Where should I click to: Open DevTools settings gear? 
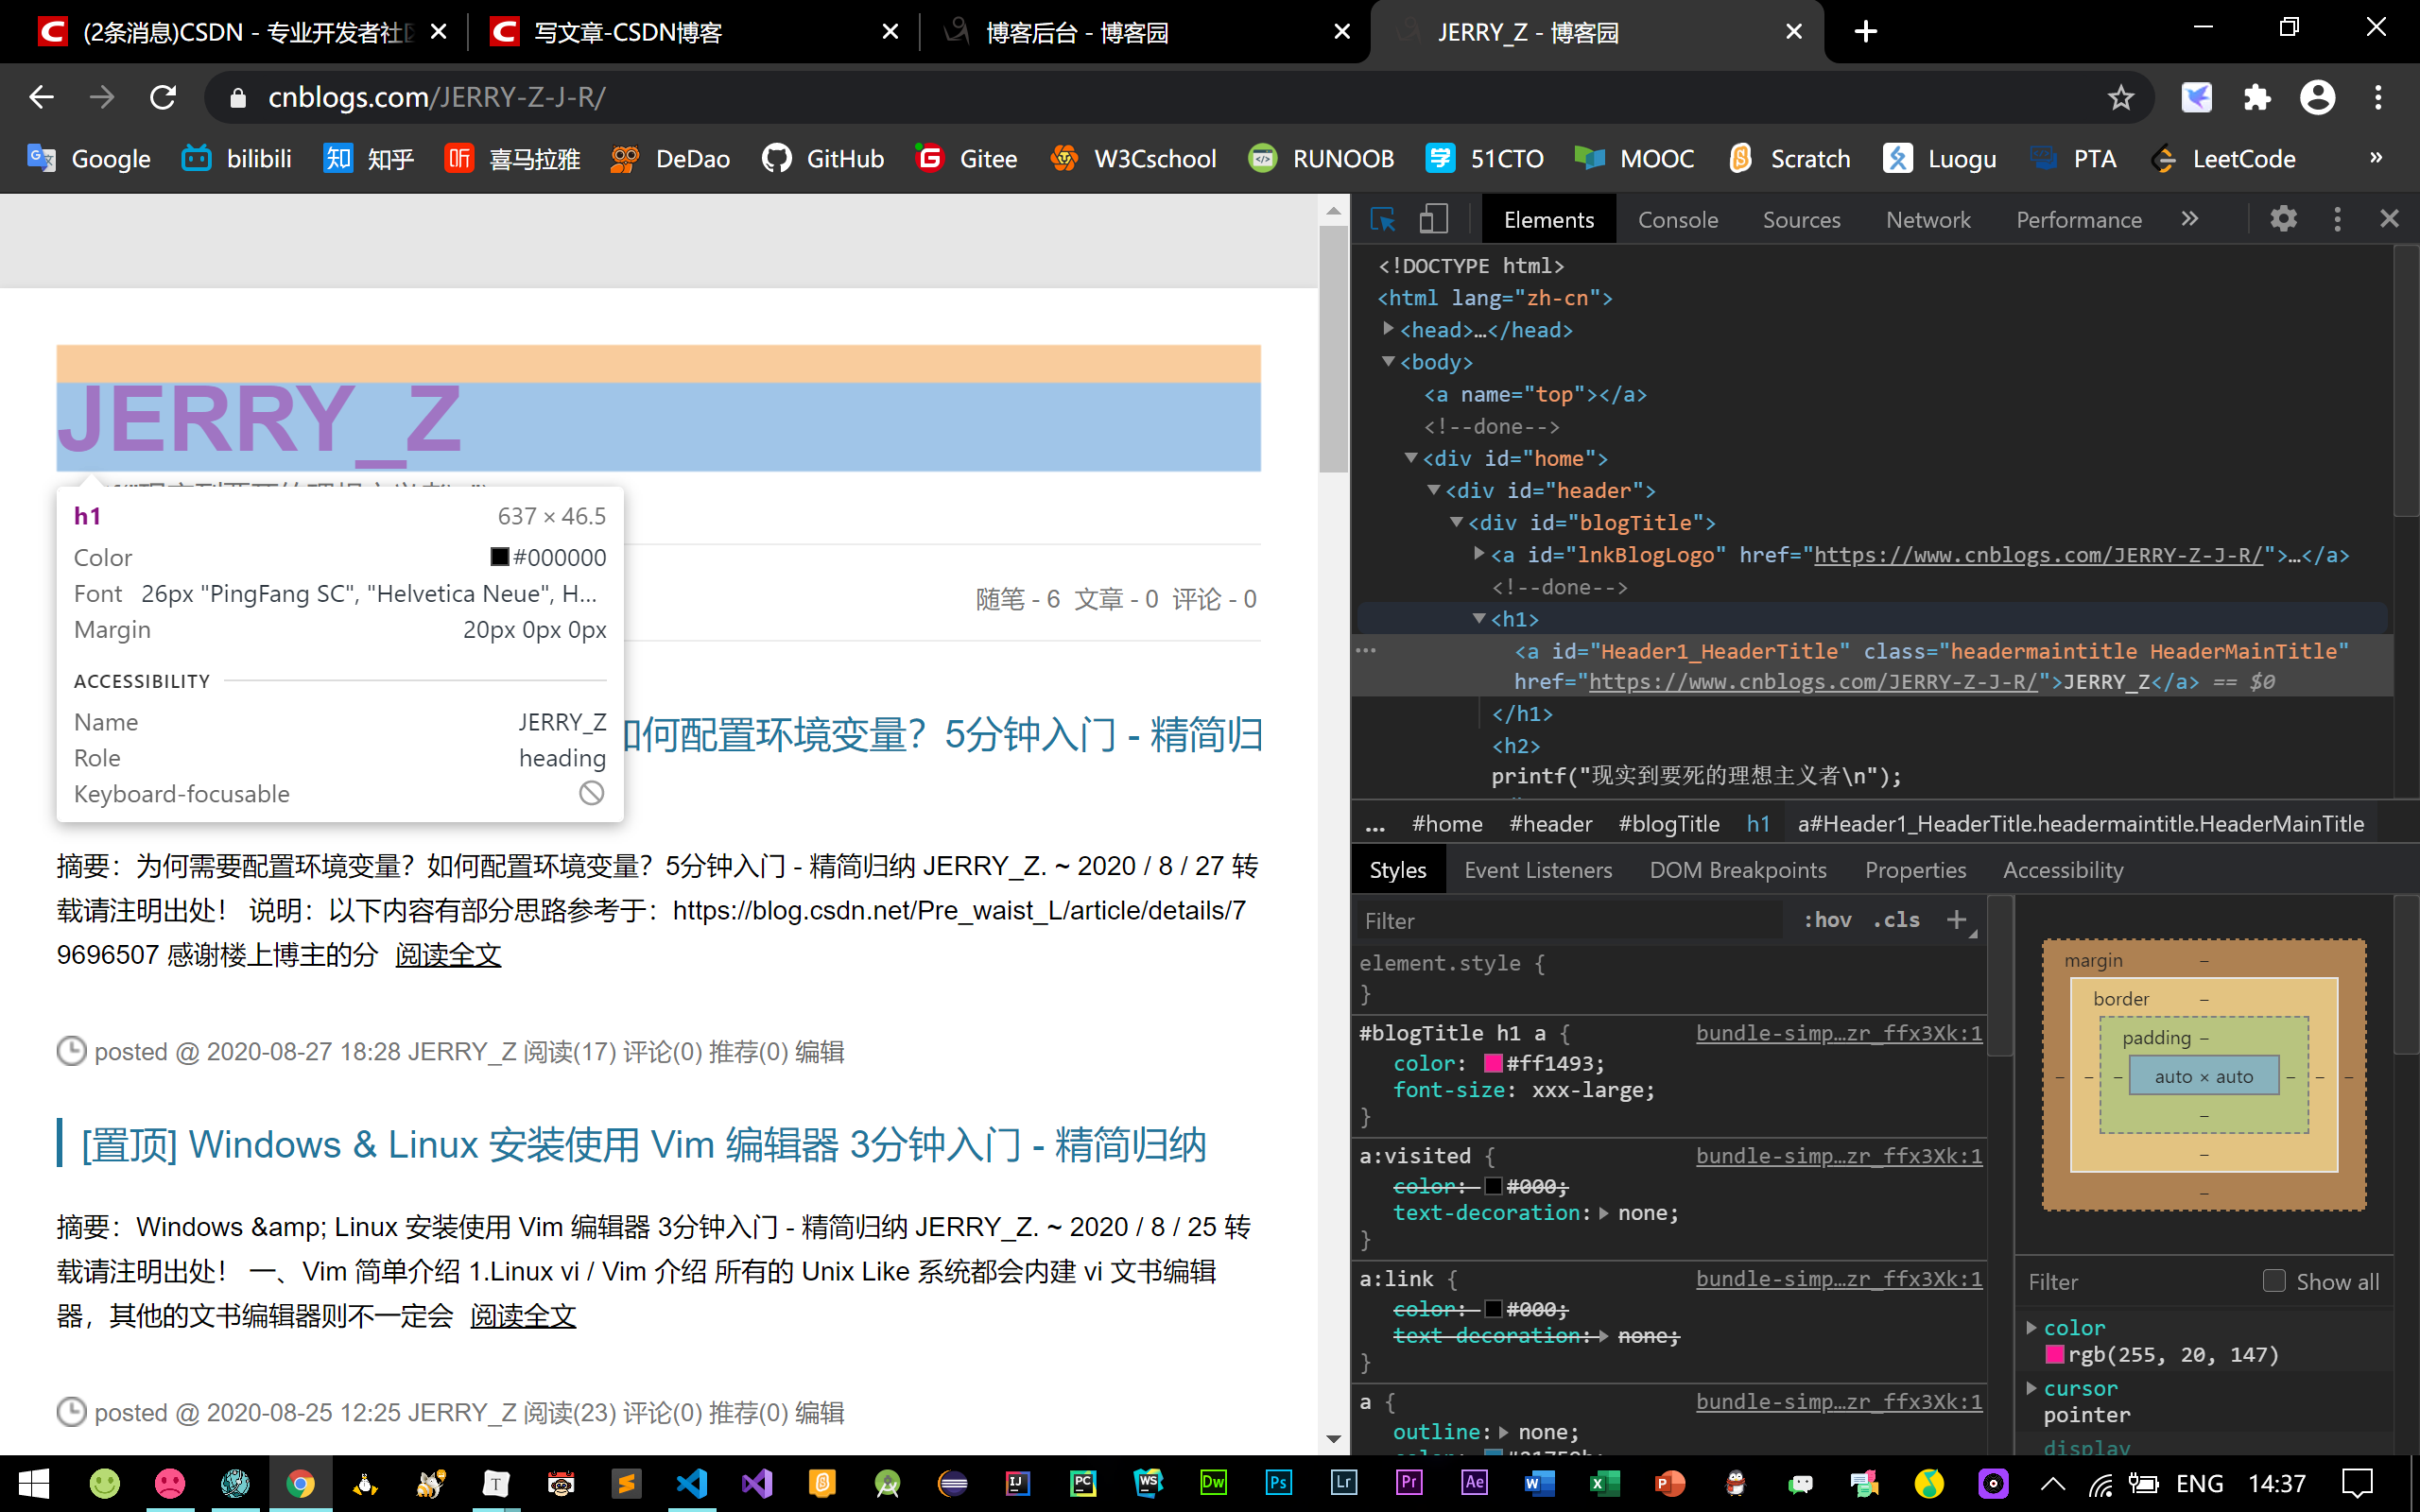2283,218
